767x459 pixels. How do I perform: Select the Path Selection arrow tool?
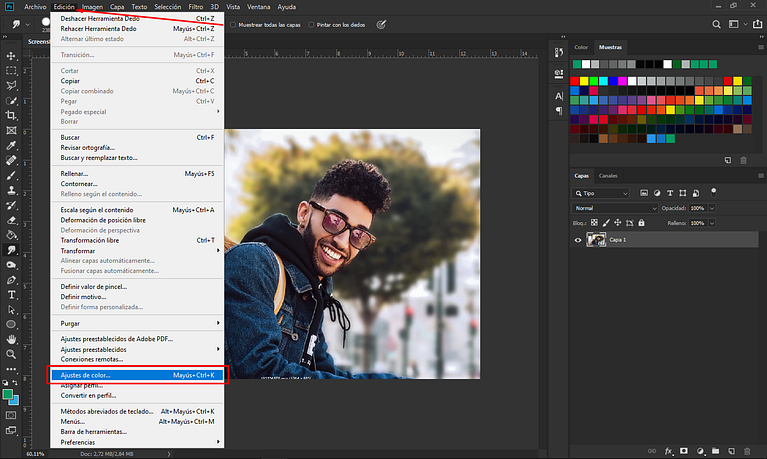(x=11, y=310)
